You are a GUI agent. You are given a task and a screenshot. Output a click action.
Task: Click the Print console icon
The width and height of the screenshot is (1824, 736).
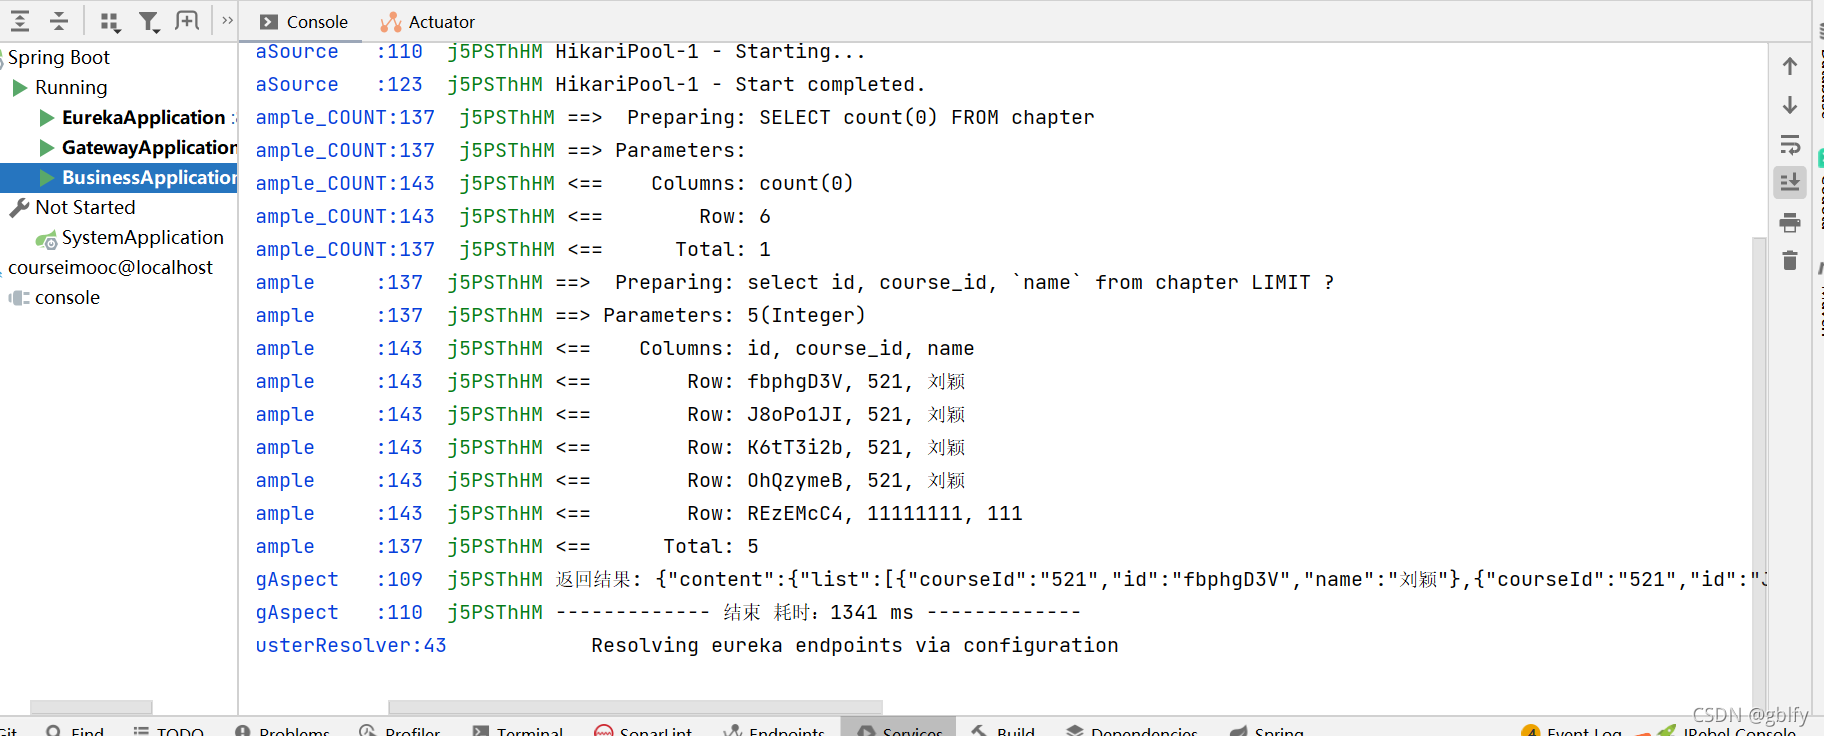click(x=1790, y=222)
